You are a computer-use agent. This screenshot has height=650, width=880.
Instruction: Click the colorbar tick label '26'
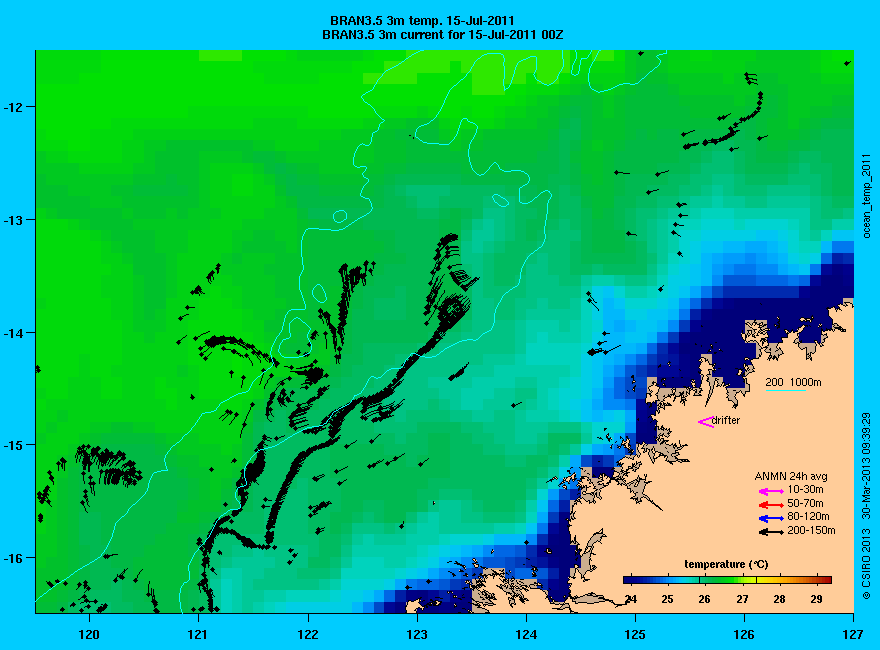[704, 599]
